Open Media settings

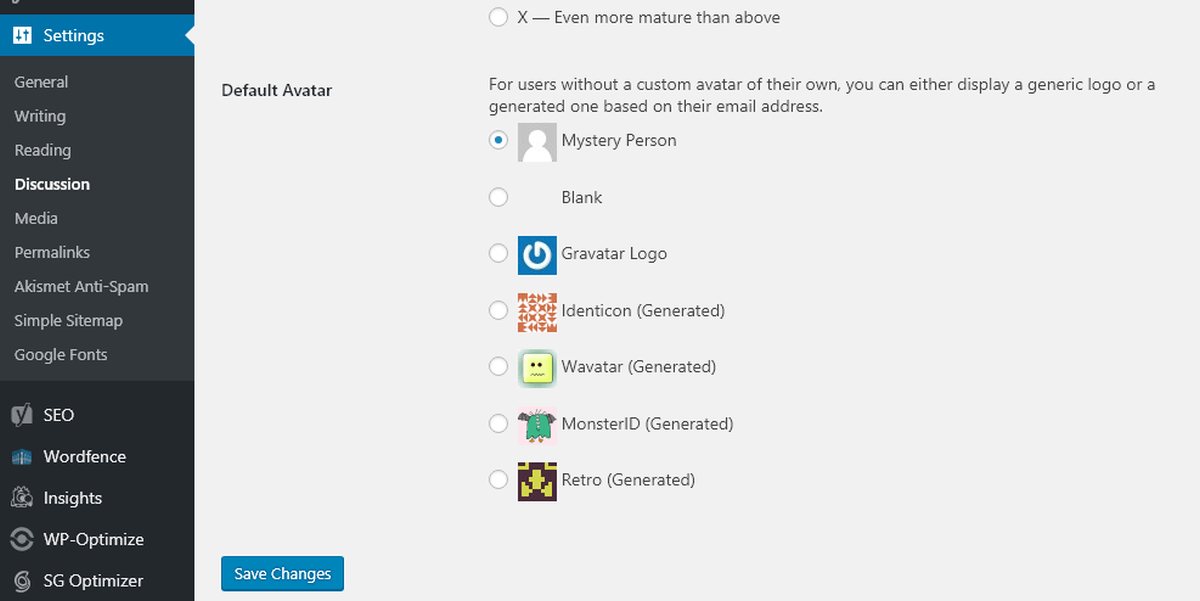(x=36, y=218)
